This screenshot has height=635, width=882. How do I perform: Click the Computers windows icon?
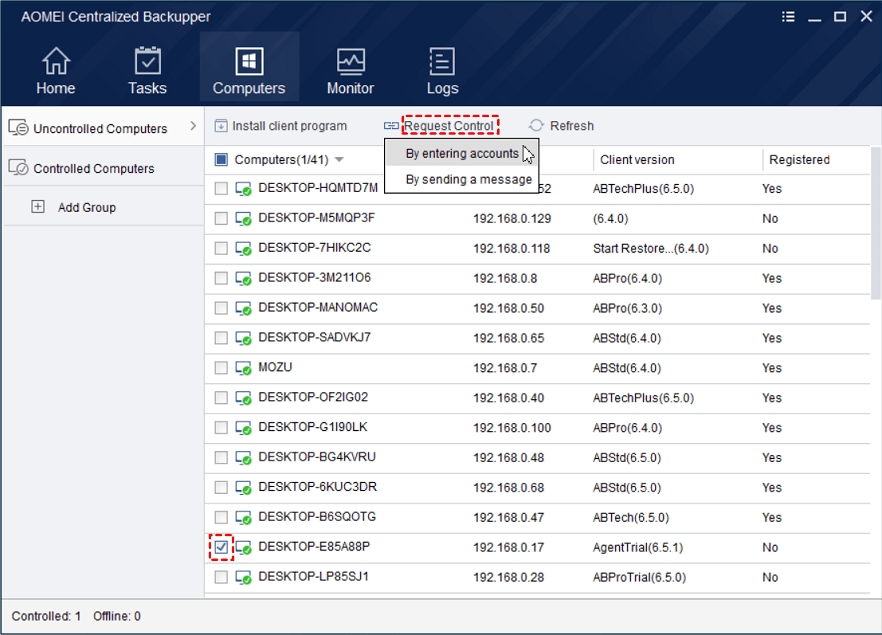coord(249,61)
